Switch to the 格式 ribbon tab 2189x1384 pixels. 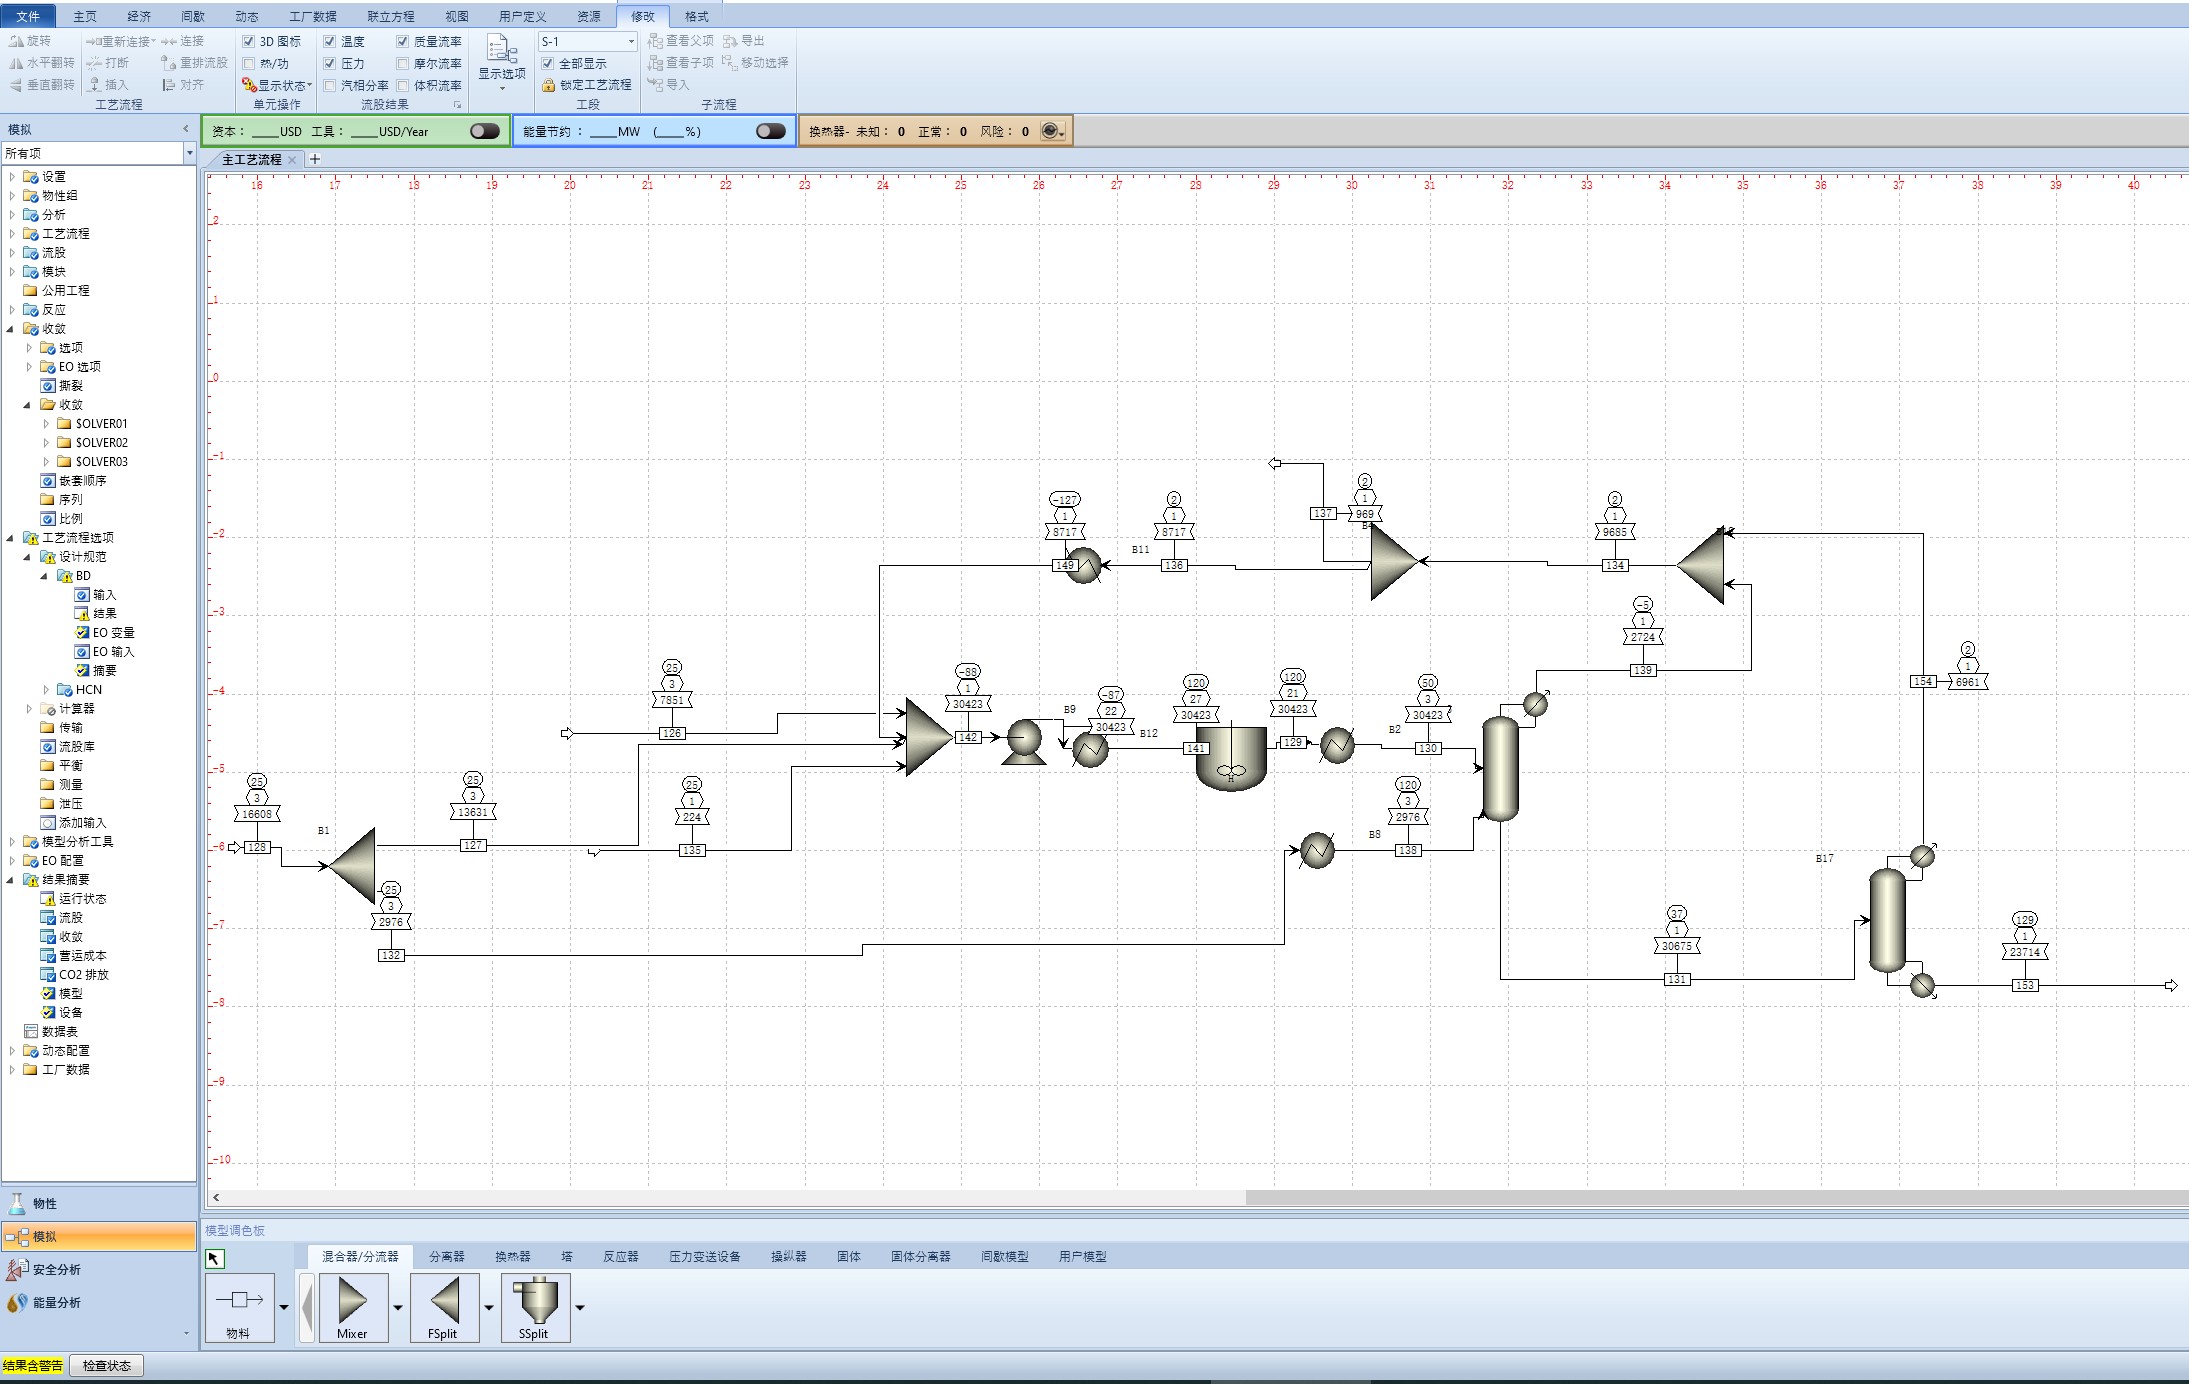(697, 16)
